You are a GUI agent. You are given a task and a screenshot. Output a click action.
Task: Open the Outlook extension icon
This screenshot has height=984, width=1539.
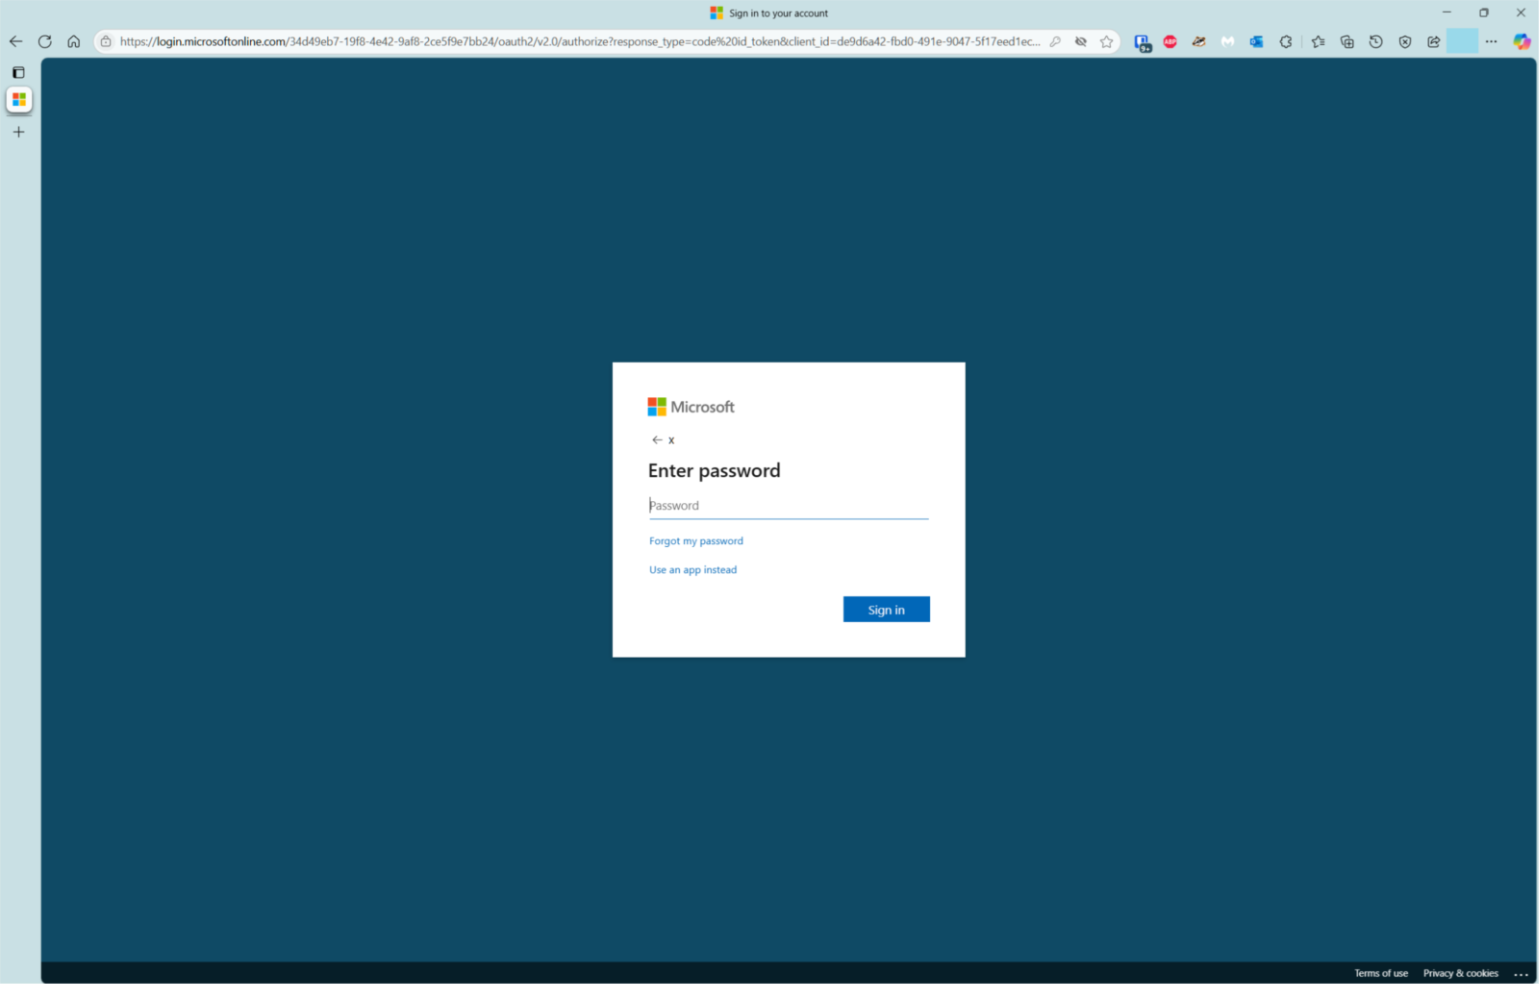(1257, 42)
